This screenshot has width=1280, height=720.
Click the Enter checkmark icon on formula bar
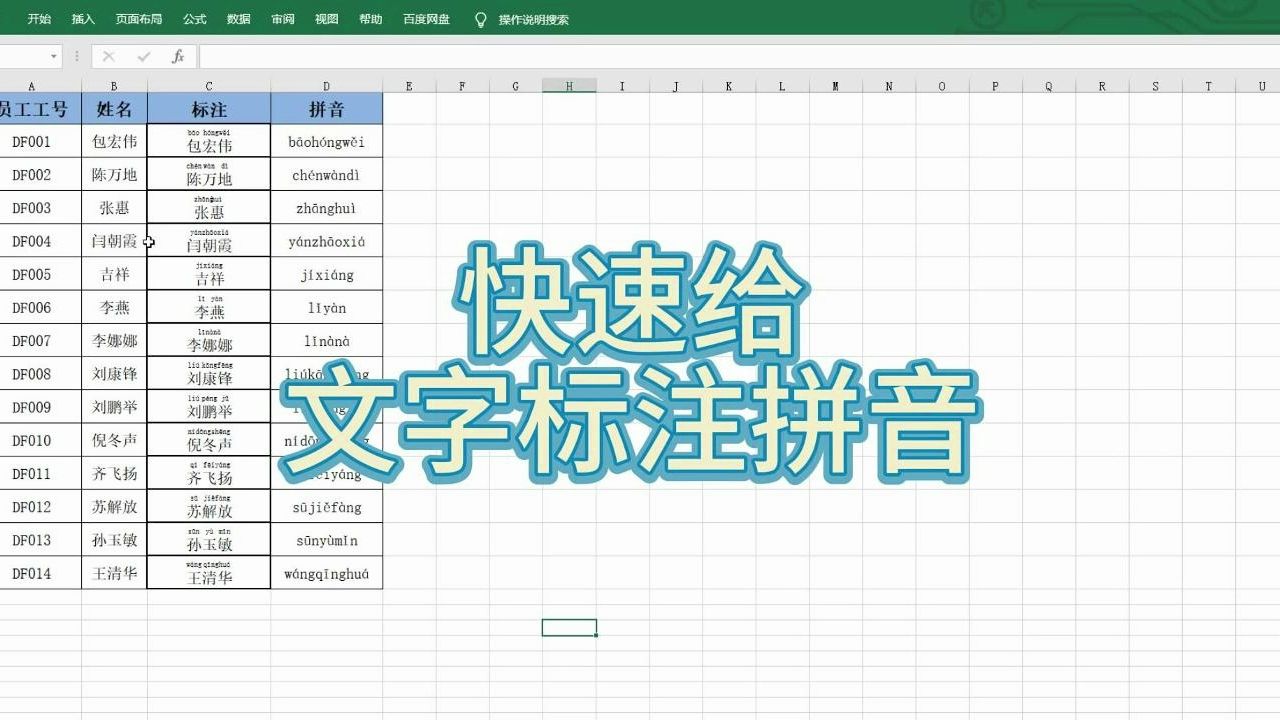(x=146, y=57)
